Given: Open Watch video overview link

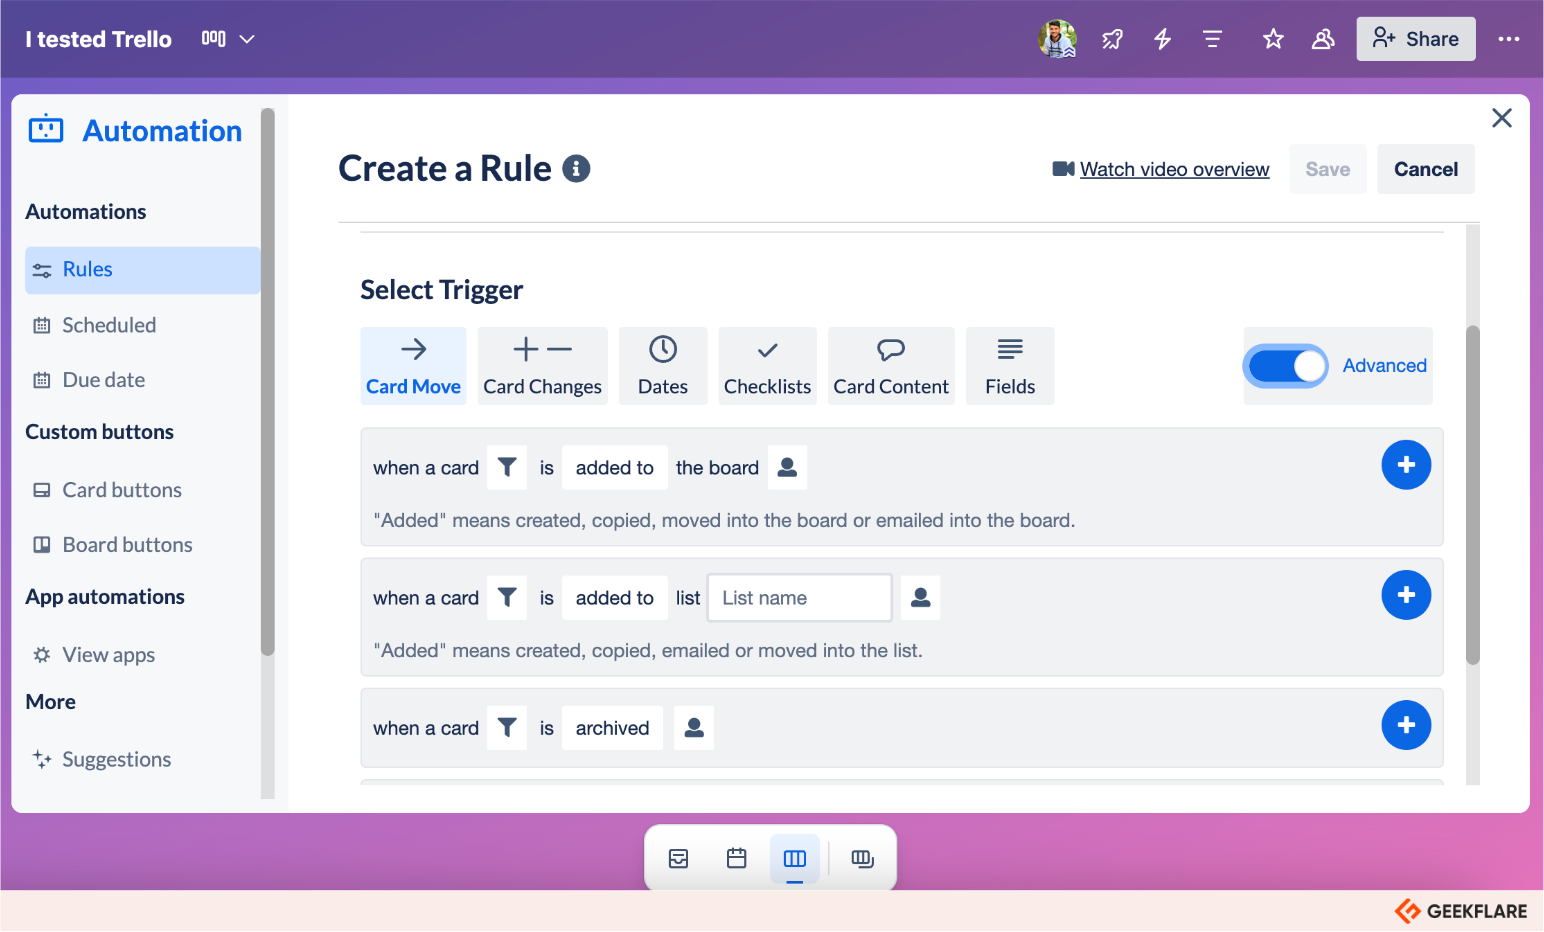Looking at the screenshot, I should coord(1174,170).
